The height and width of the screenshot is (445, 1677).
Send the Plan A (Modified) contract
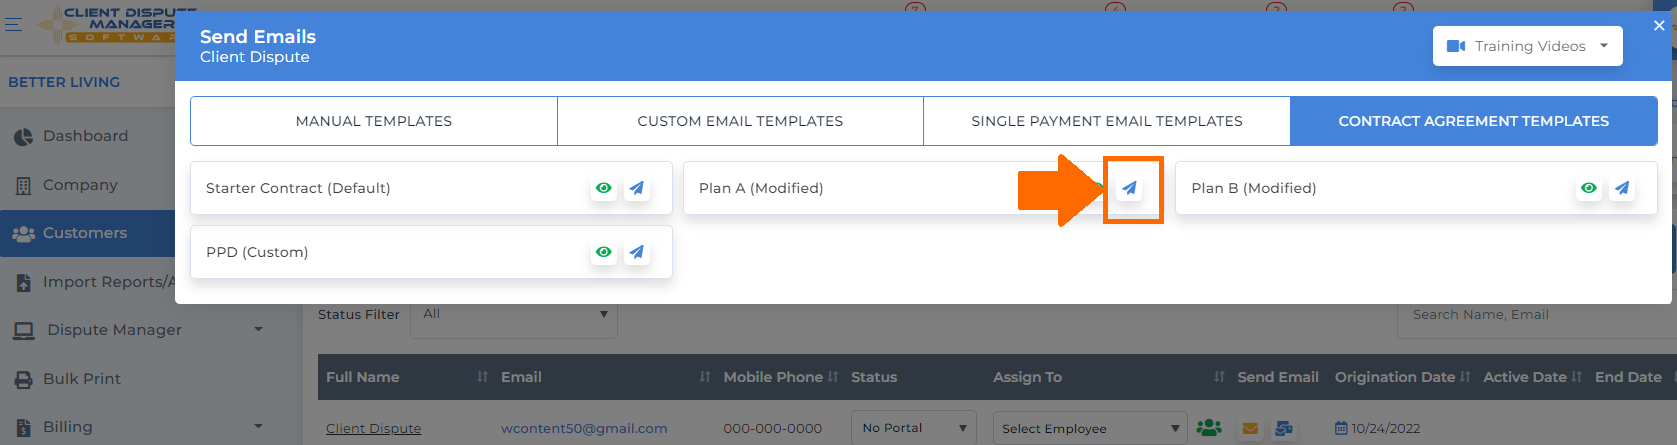coord(1129,188)
